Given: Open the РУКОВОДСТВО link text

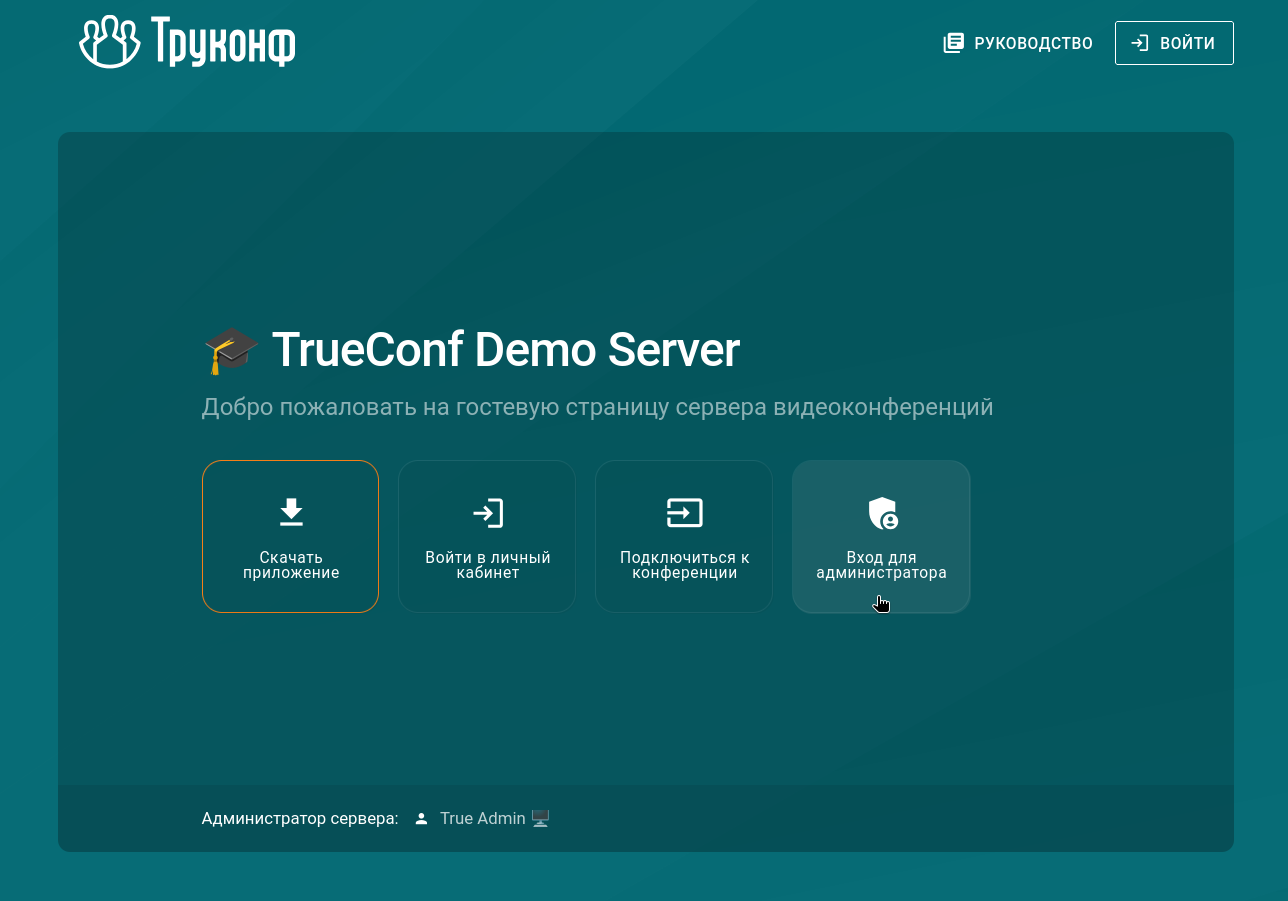Looking at the screenshot, I should (1033, 43).
